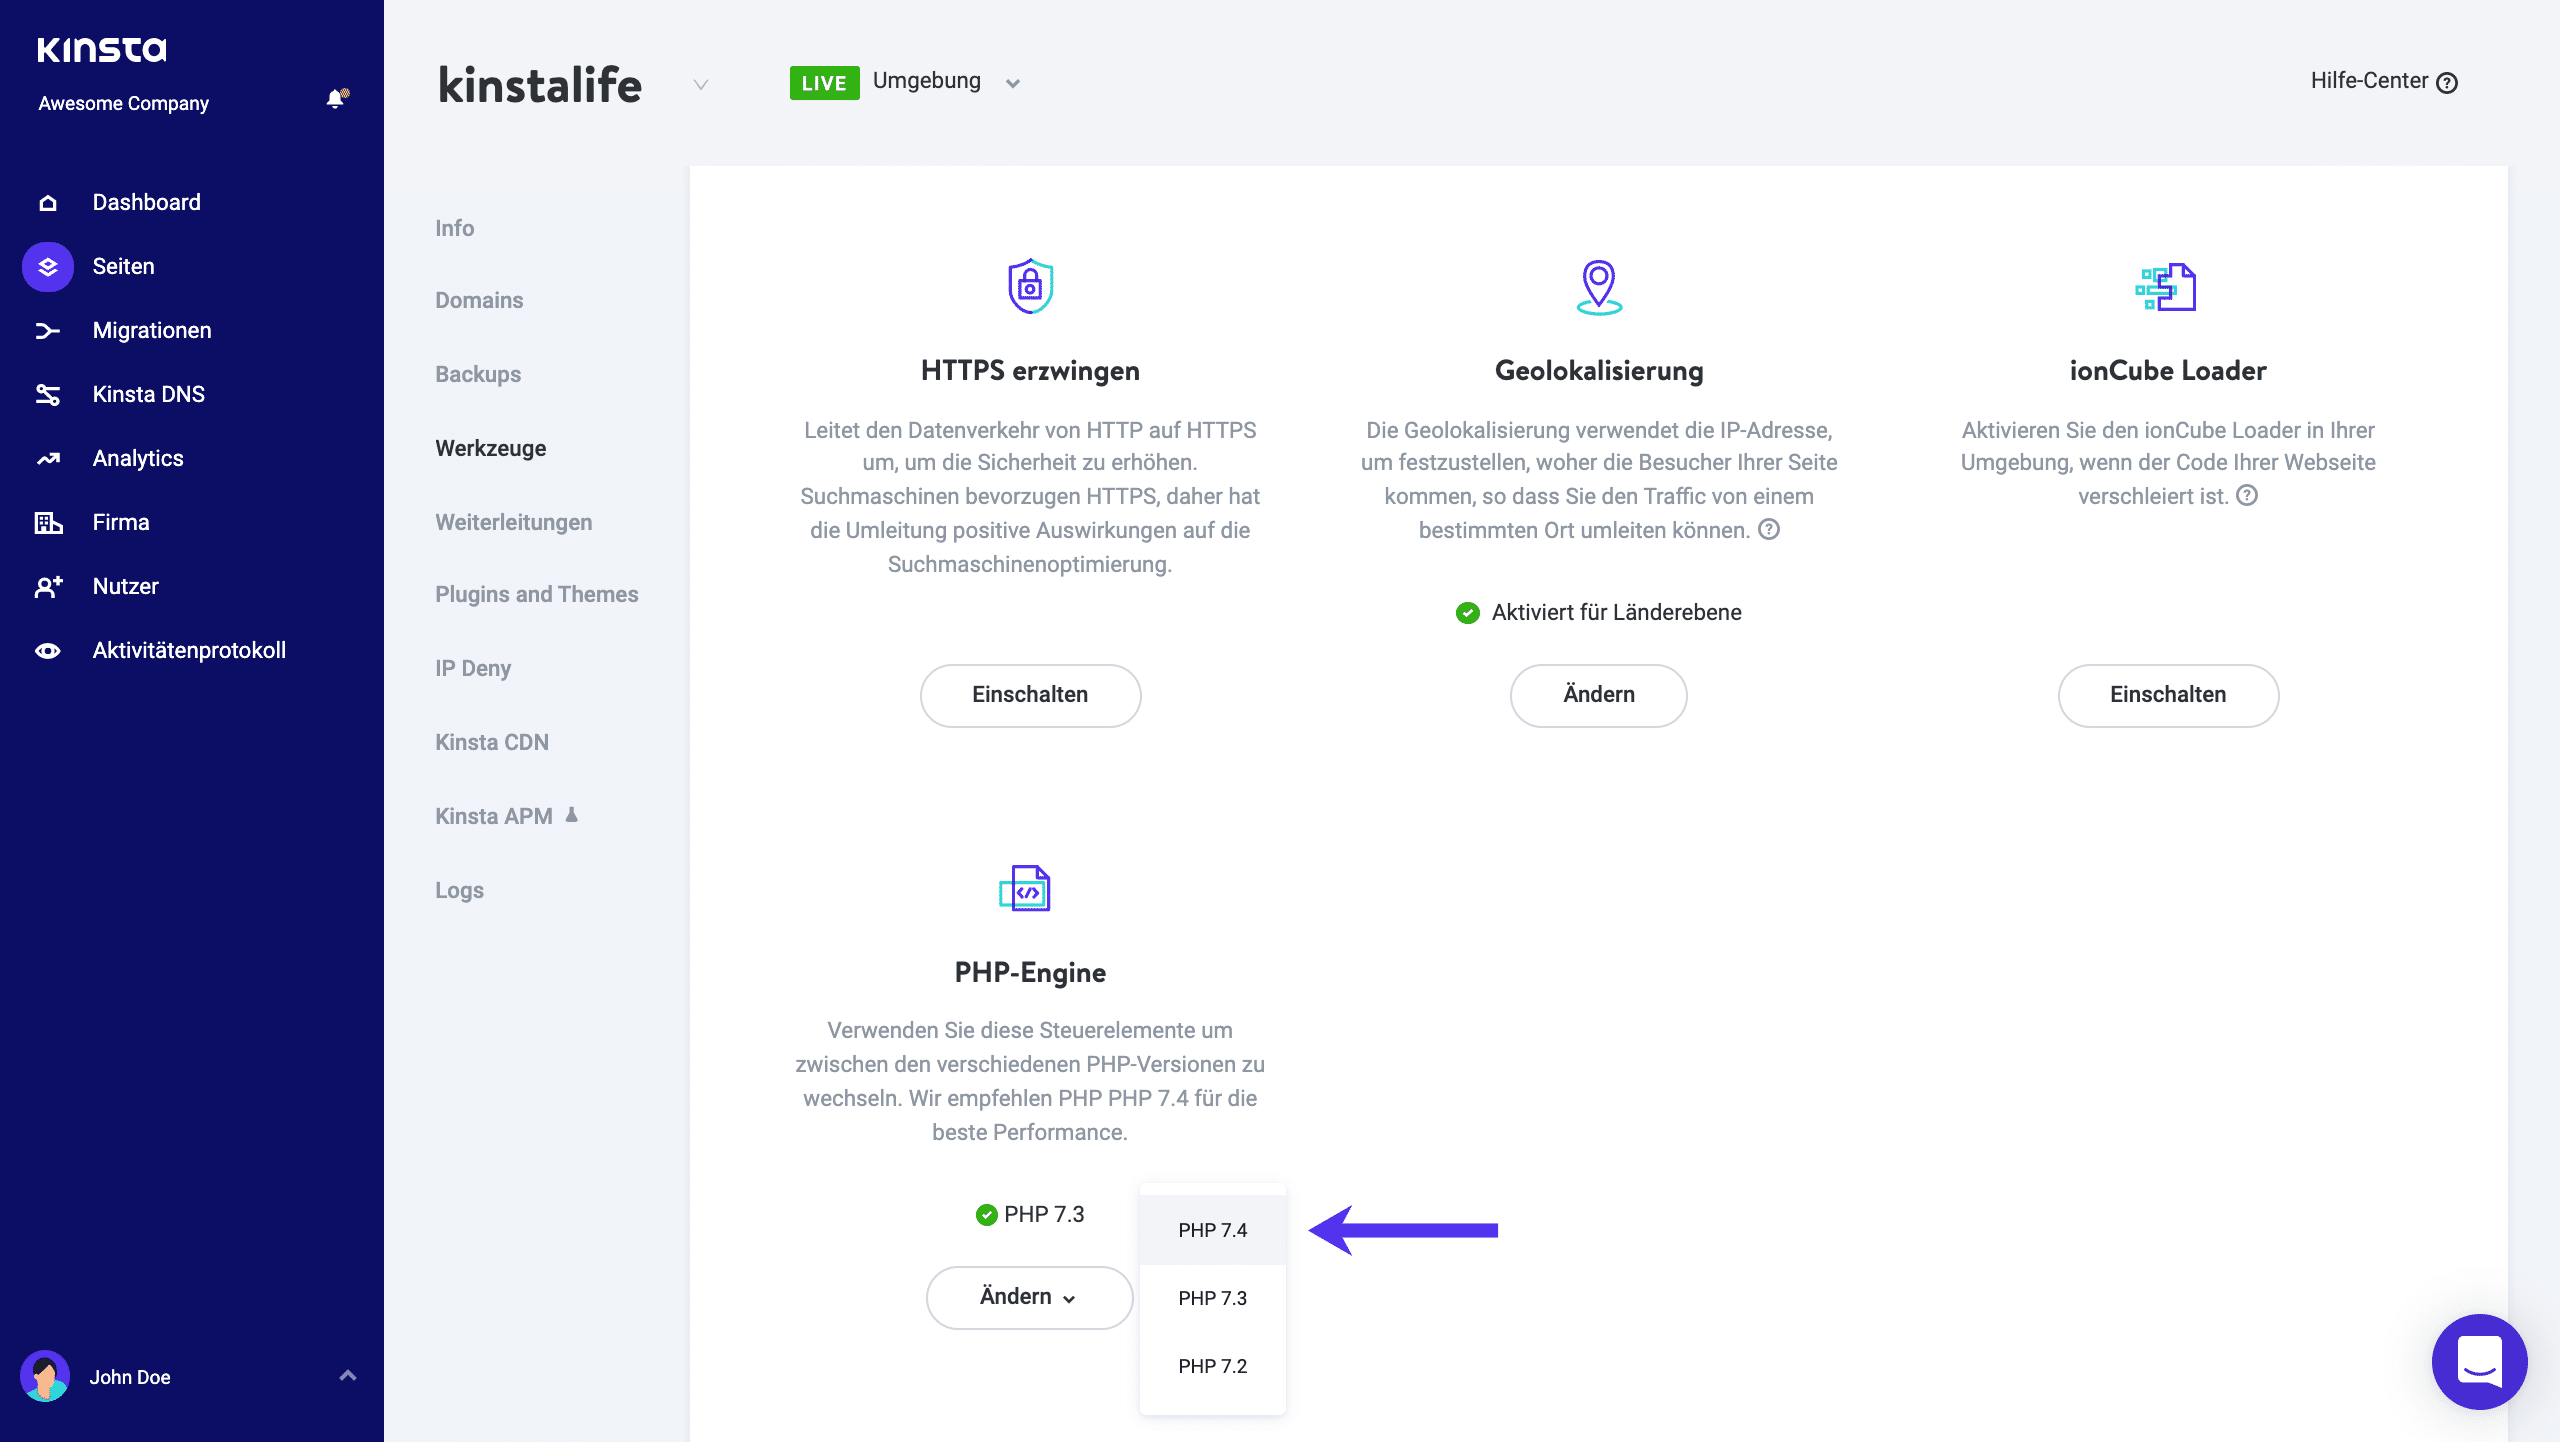The width and height of the screenshot is (2560, 1442).
Task: Click Einschalten for HTTPS erzwingen
Action: 1030,695
